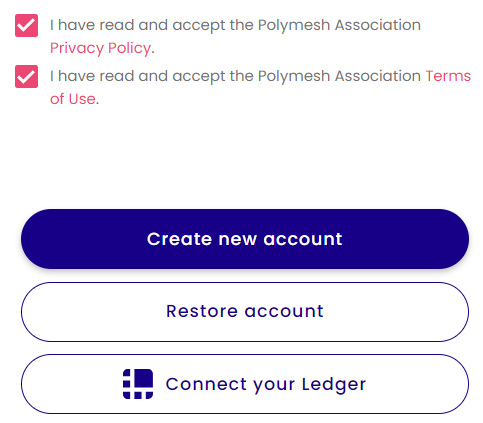Start account creation with the dark blue button
This screenshot has width=483, height=423.
coord(245,239)
